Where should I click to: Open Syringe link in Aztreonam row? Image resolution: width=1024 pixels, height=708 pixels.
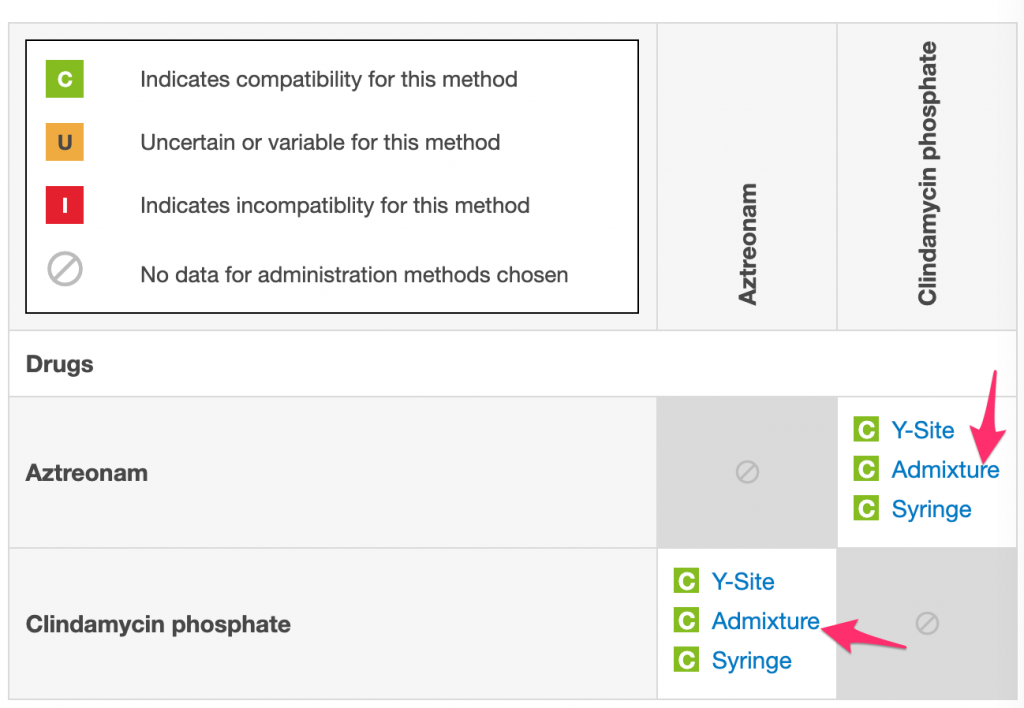point(931,509)
